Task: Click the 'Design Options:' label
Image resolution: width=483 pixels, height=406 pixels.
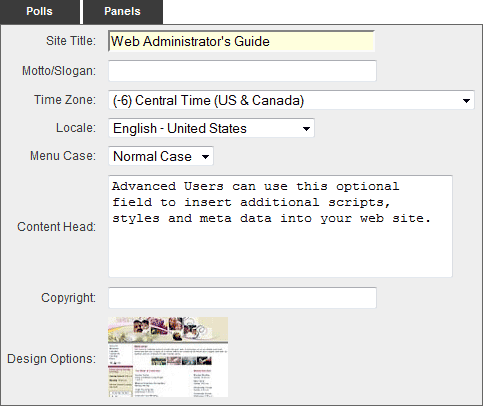Action: [x=51, y=359]
